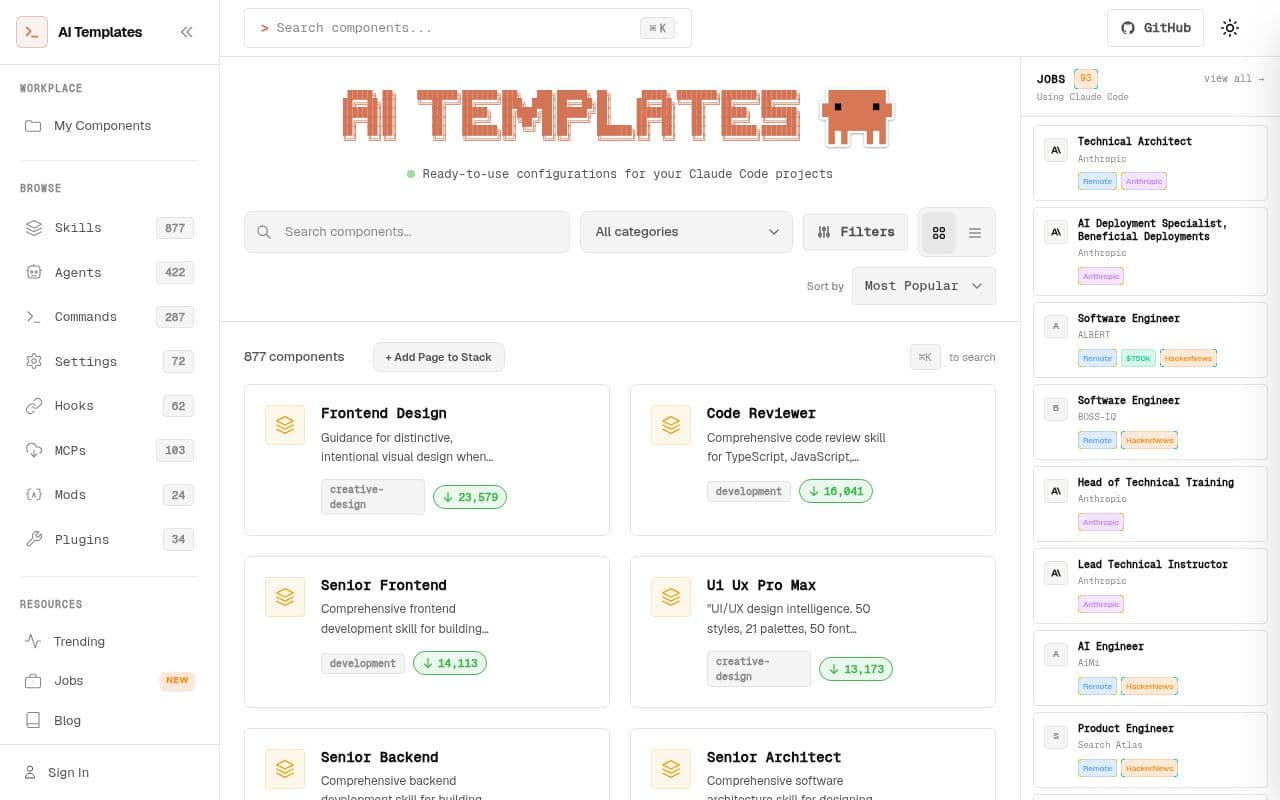Open the All categories dropdown
This screenshot has width=1280, height=800.
click(686, 232)
